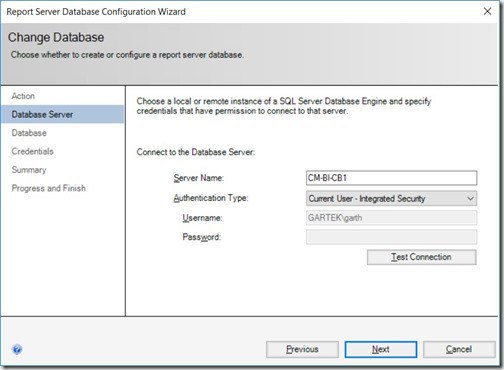Click the disabled Username field
This screenshot has height=370, width=504.
(391, 218)
